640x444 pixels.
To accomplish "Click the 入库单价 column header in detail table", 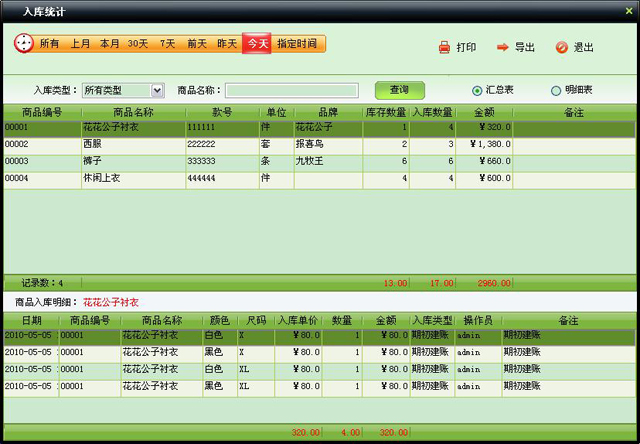I will point(298,320).
